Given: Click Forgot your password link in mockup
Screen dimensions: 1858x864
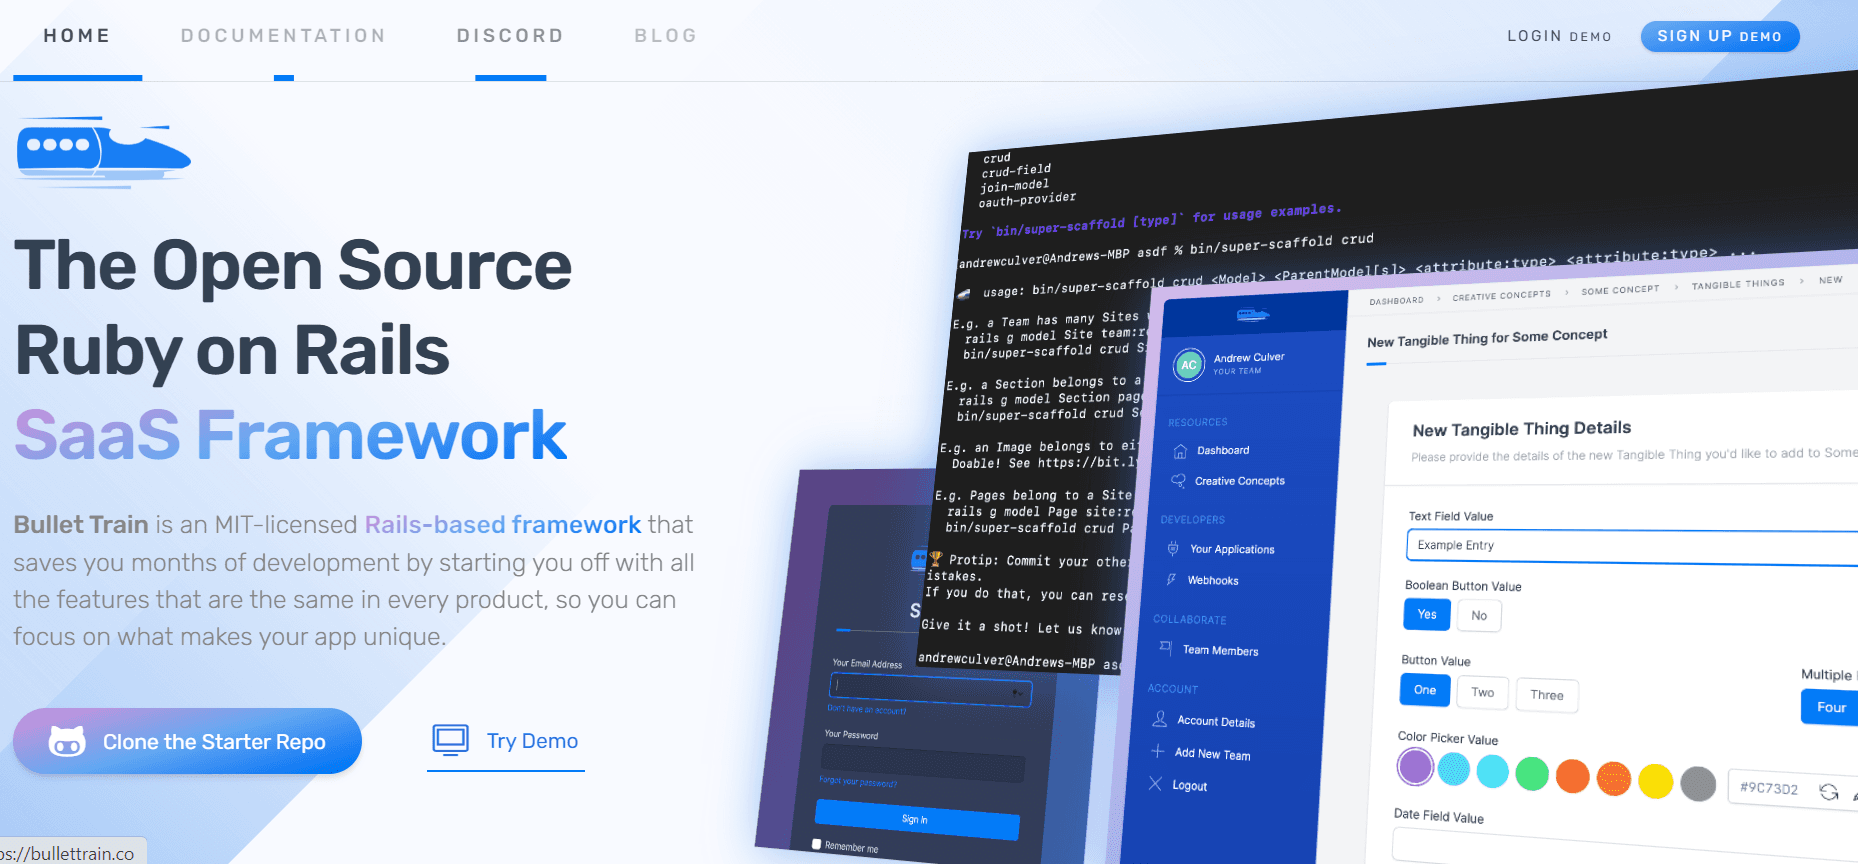Looking at the screenshot, I should 857,782.
